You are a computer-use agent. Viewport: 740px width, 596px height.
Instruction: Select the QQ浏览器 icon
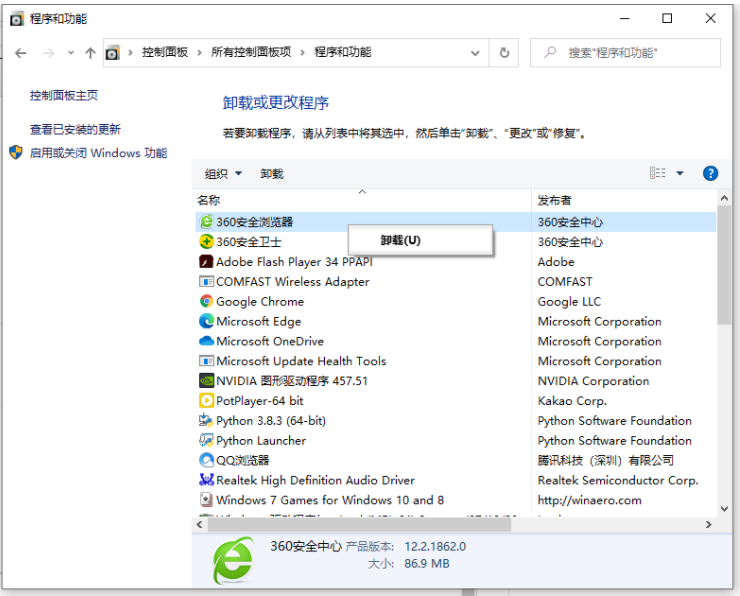[206, 460]
